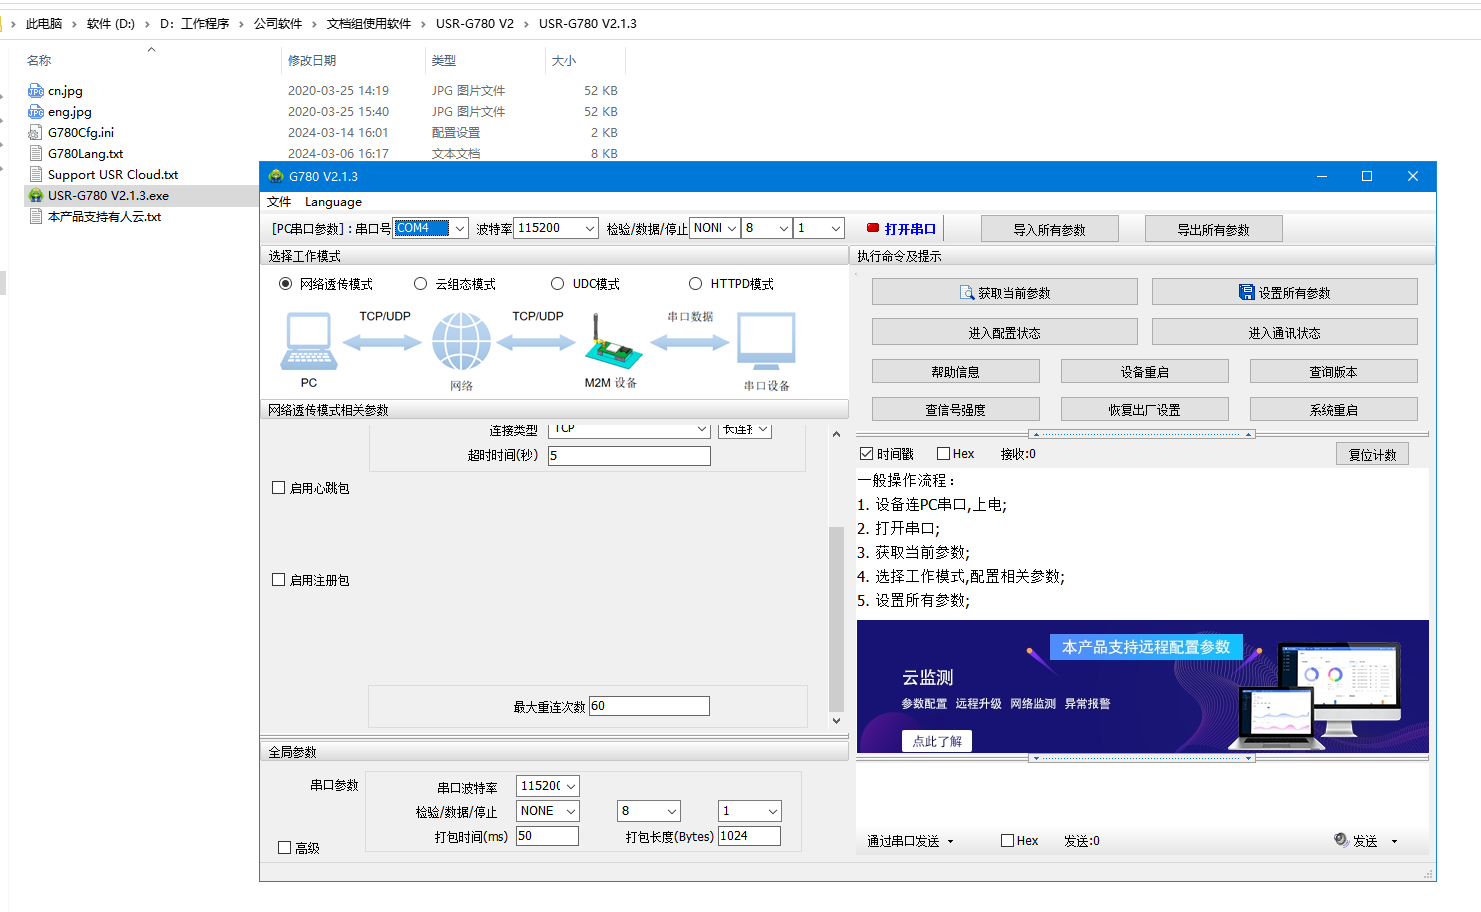Click the 最大重连次数 input field
Image resolution: width=1481 pixels, height=912 pixels.
coord(649,706)
